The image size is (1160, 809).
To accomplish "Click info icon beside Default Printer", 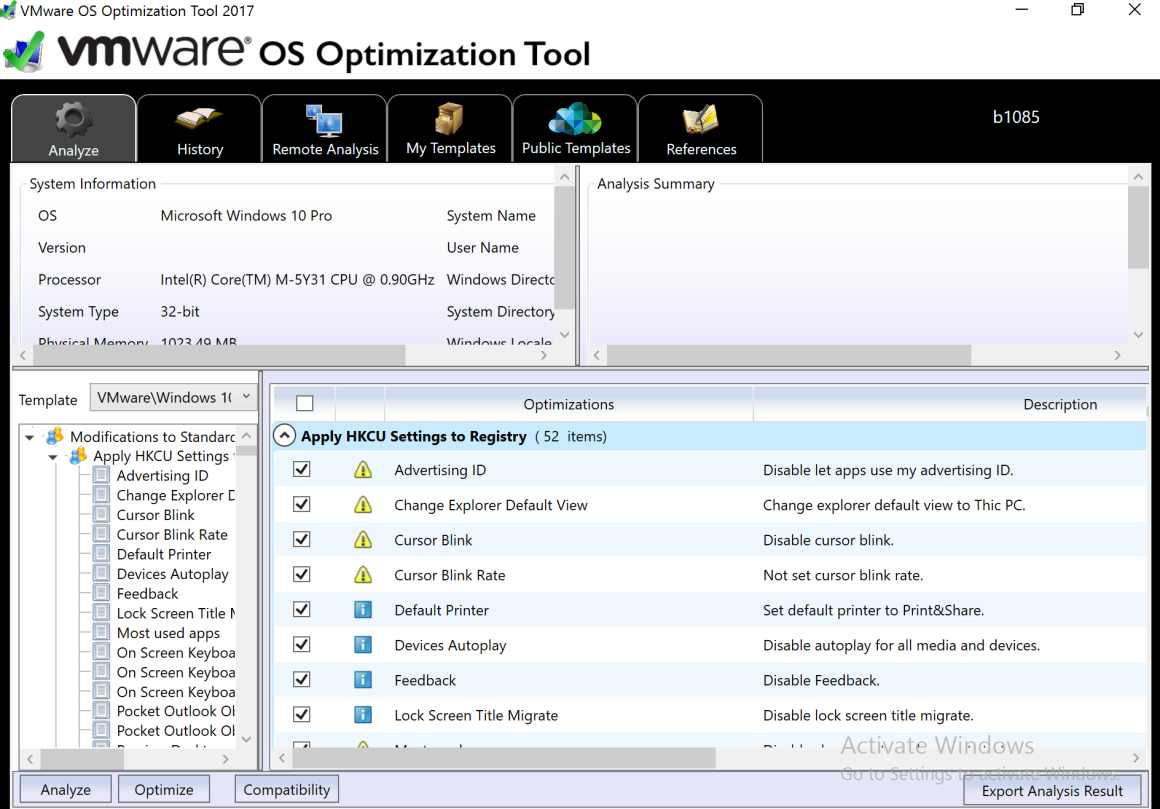I will click(x=363, y=610).
